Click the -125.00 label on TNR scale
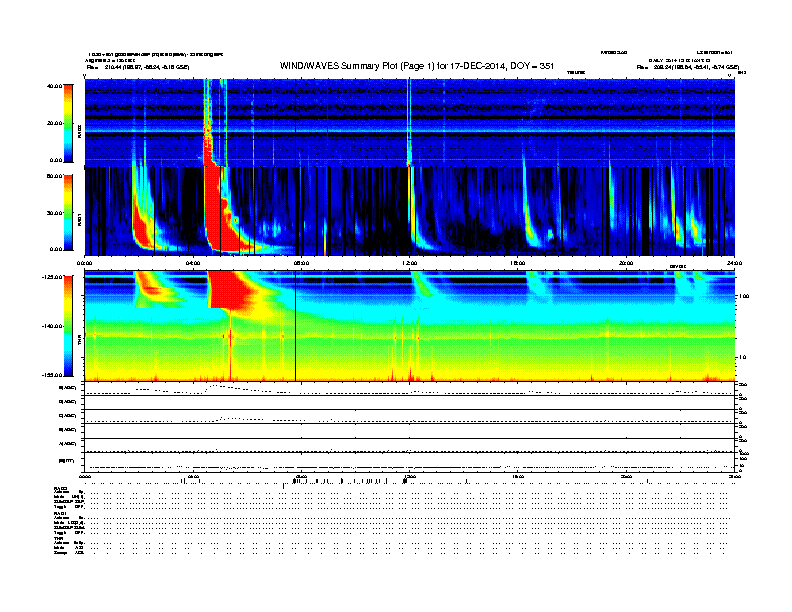Viewport: 792px width, 612px height. click(52, 277)
